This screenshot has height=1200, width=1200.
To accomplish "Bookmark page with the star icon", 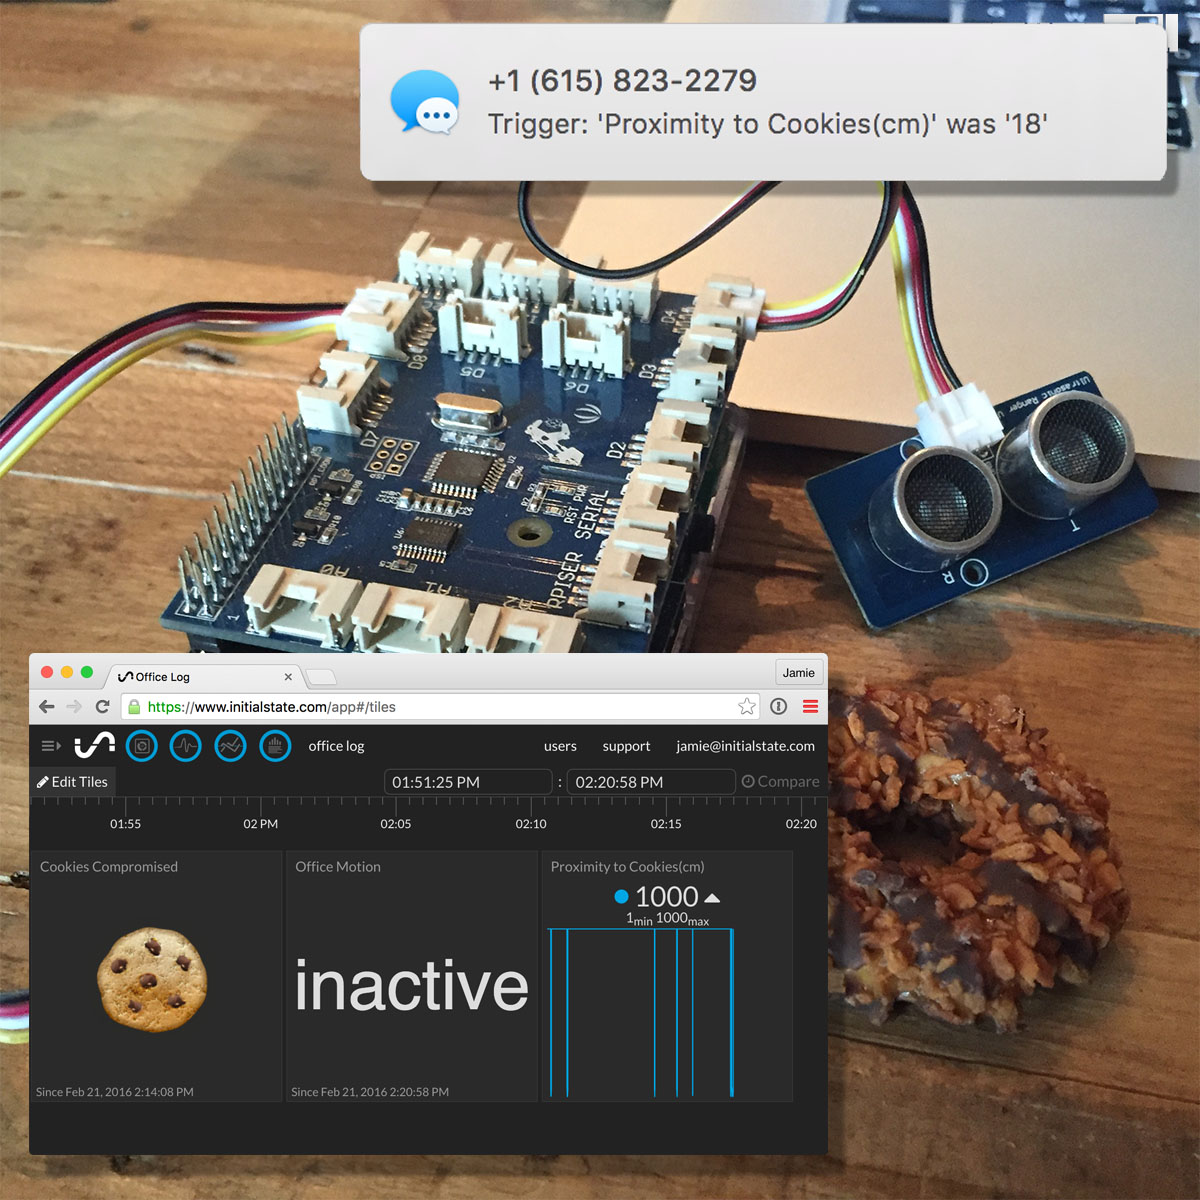I will pyautogui.click(x=747, y=707).
